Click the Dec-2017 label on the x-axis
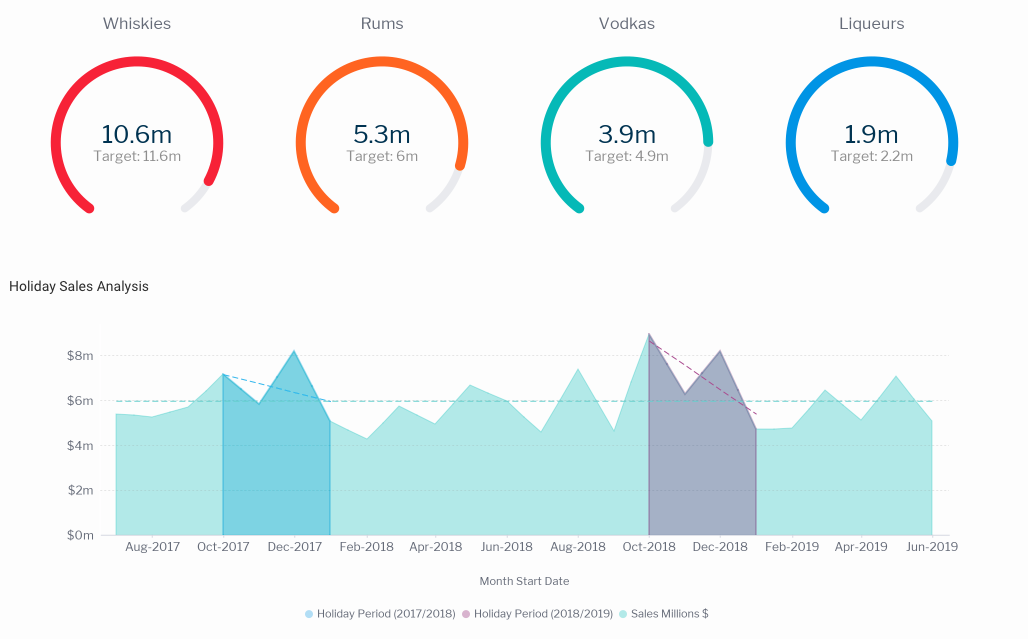The width and height of the screenshot is (1028, 639). [x=294, y=547]
